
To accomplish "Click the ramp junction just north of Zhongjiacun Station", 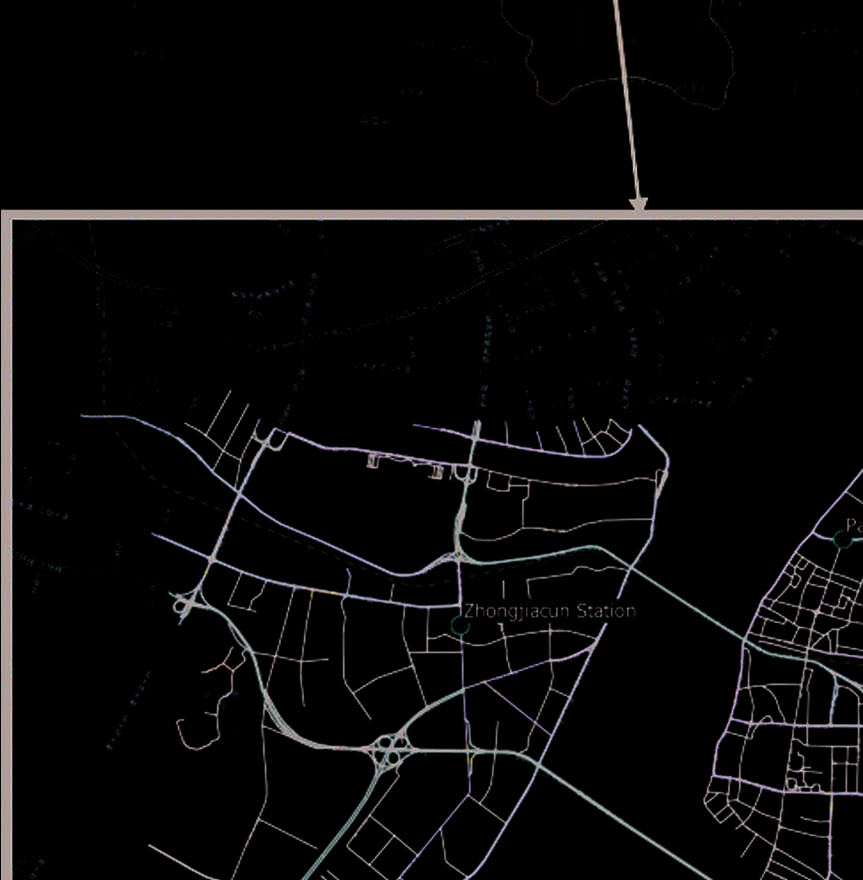I will click(x=456, y=553).
